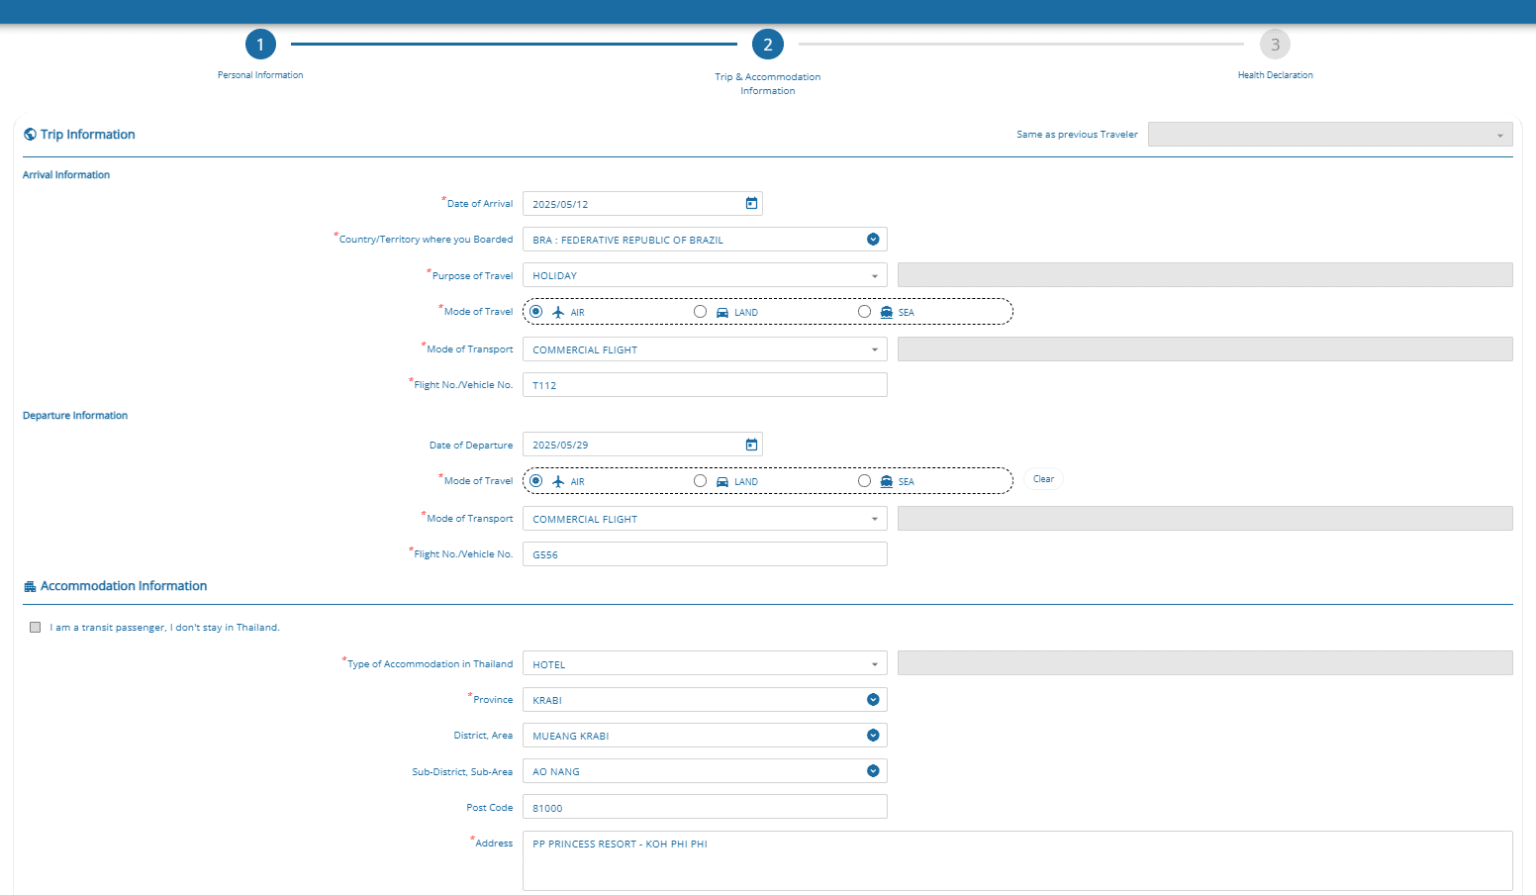The height and width of the screenshot is (895, 1536).
Task: Click the globe icon beside Trip Information
Action: (x=30, y=134)
